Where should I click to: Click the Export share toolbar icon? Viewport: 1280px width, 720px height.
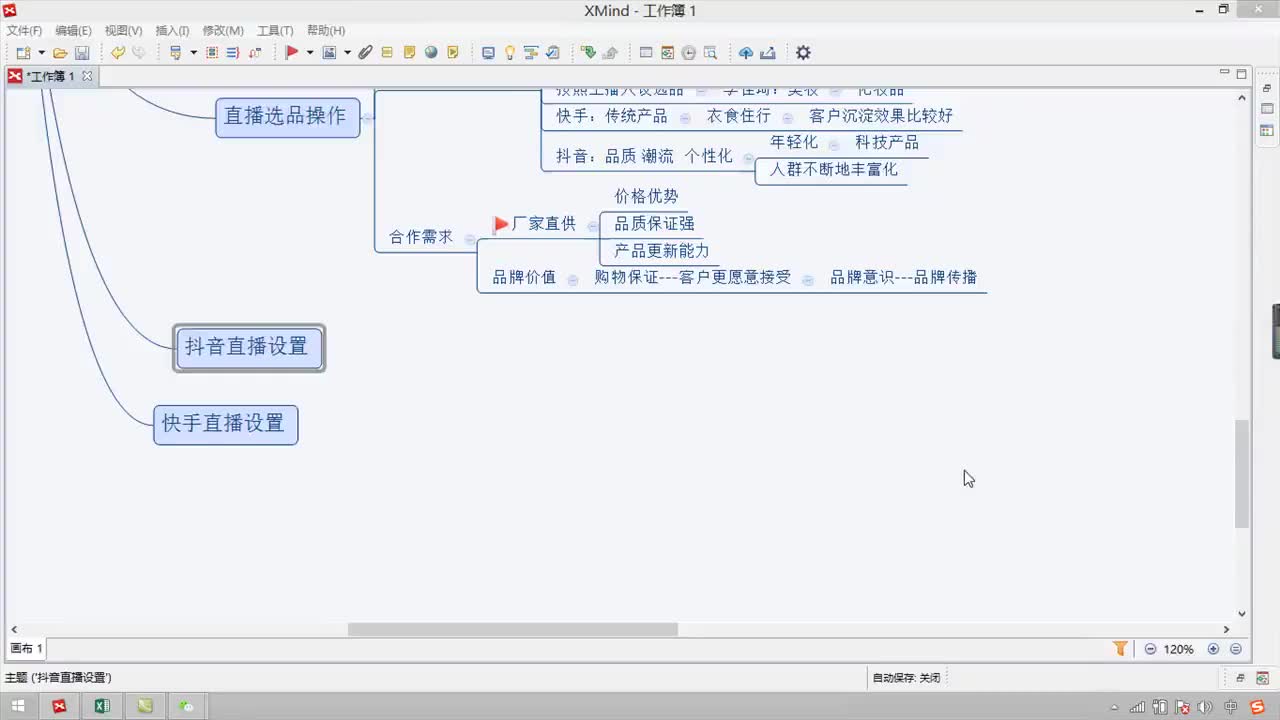tap(768, 53)
